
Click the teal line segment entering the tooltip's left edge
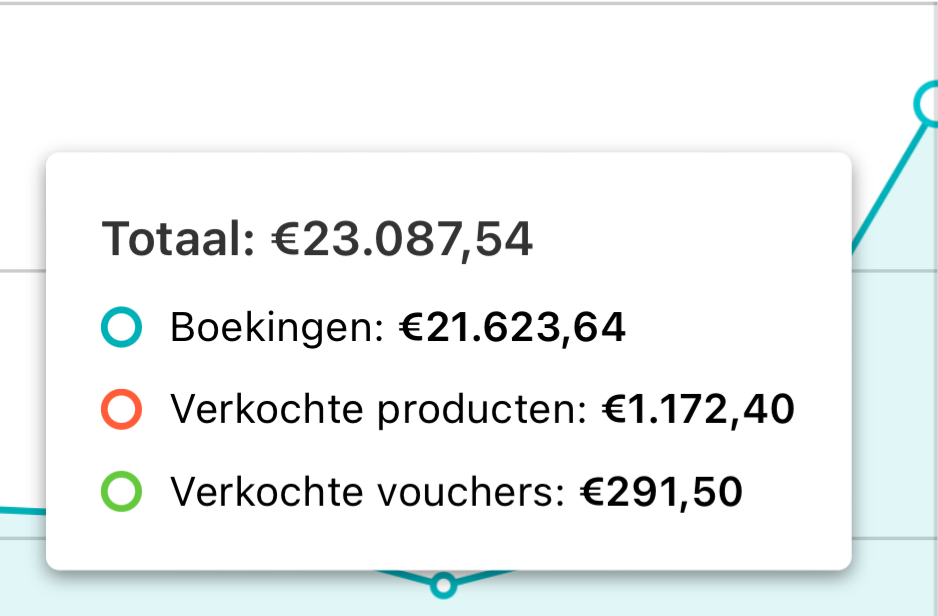23,511
